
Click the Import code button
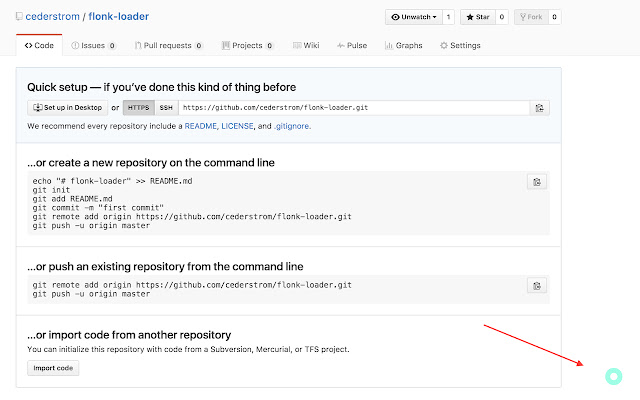point(53,368)
